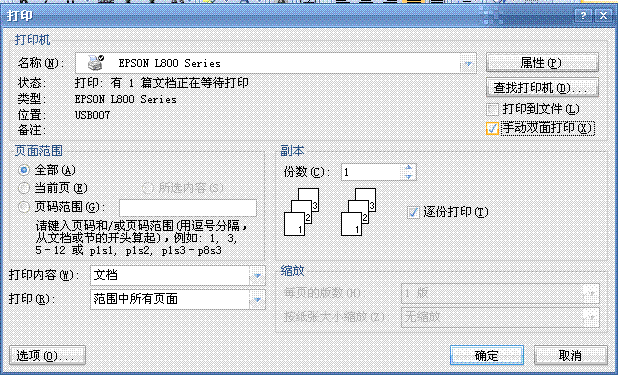Click the 选项 options button
Screen dimensions: 618x375
tap(47, 355)
